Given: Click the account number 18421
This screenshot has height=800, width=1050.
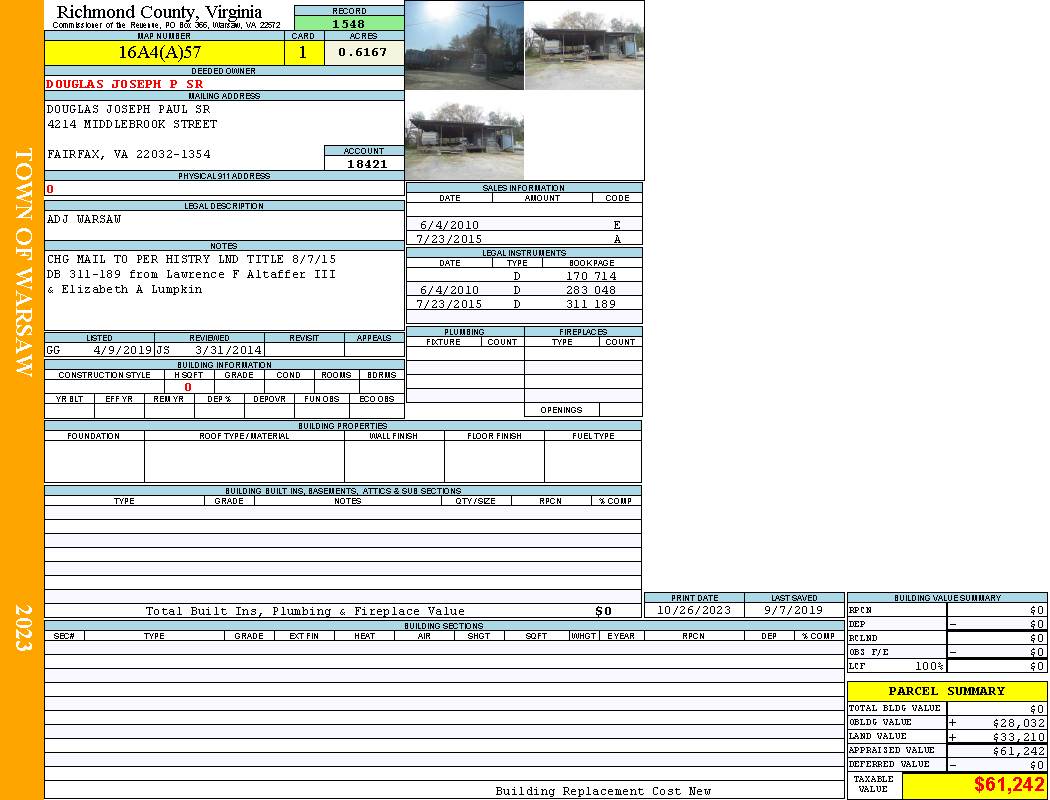Looking at the screenshot, I should pyautogui.click(x=366, y=163).
